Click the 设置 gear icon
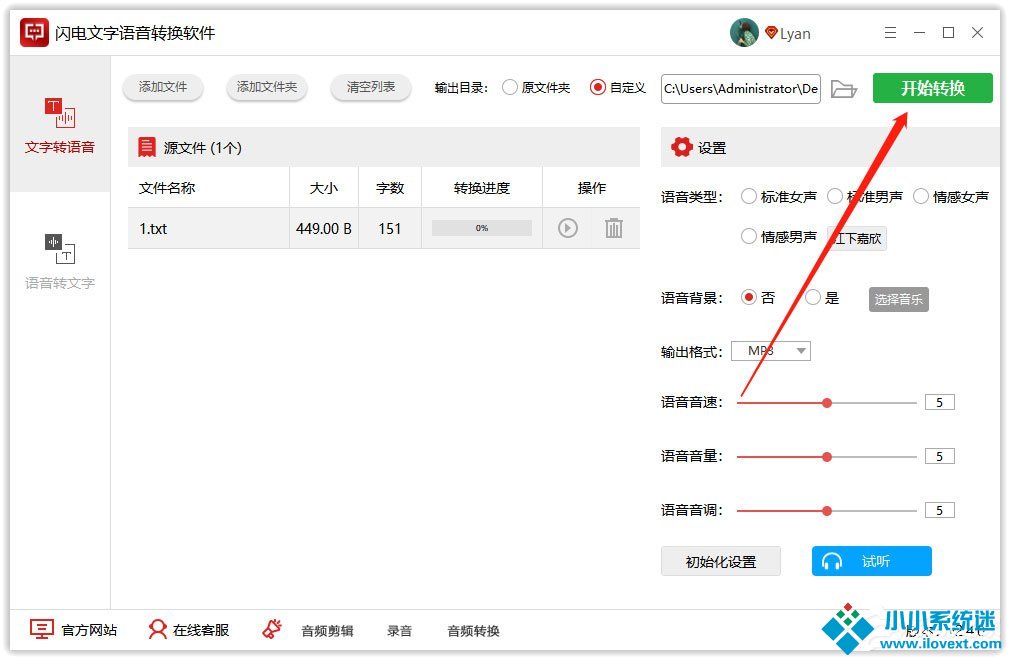 (681, 147)
